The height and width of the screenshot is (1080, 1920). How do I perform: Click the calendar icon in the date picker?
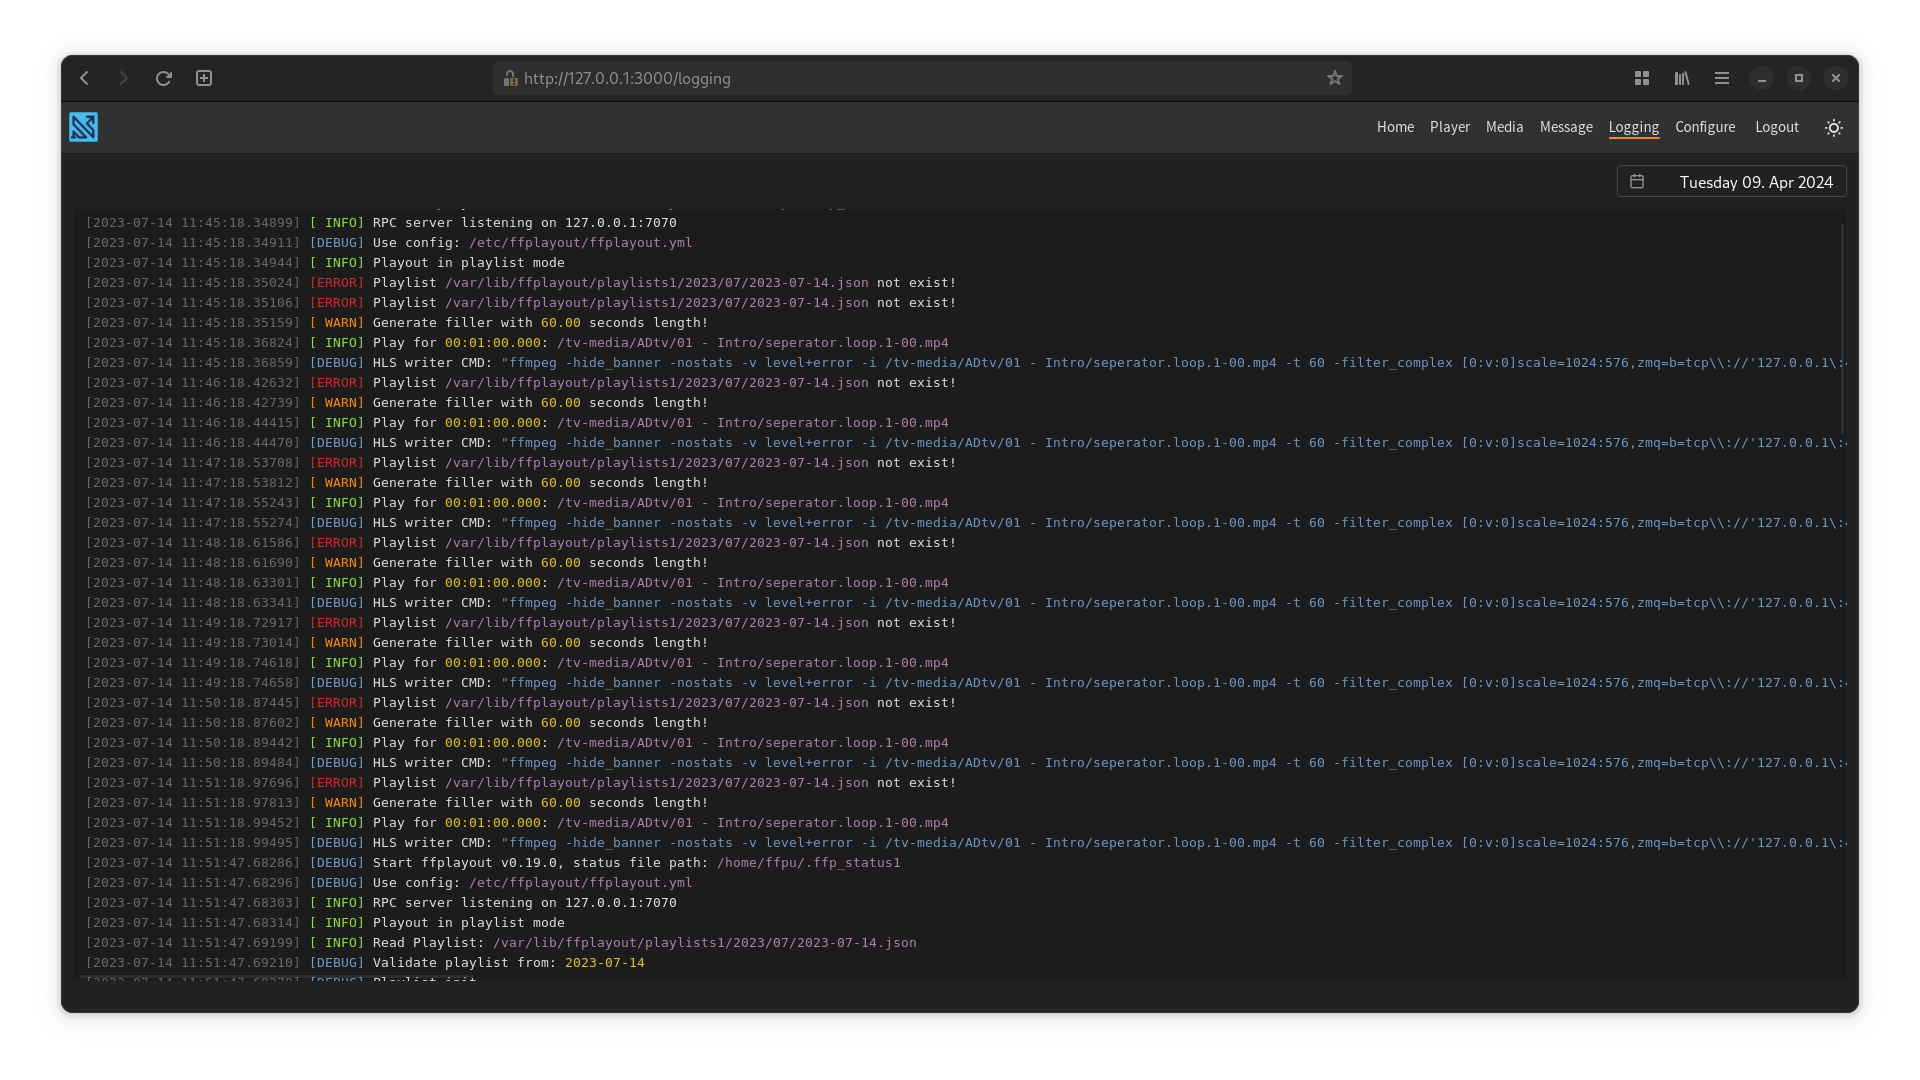[x=1637, y=182]
